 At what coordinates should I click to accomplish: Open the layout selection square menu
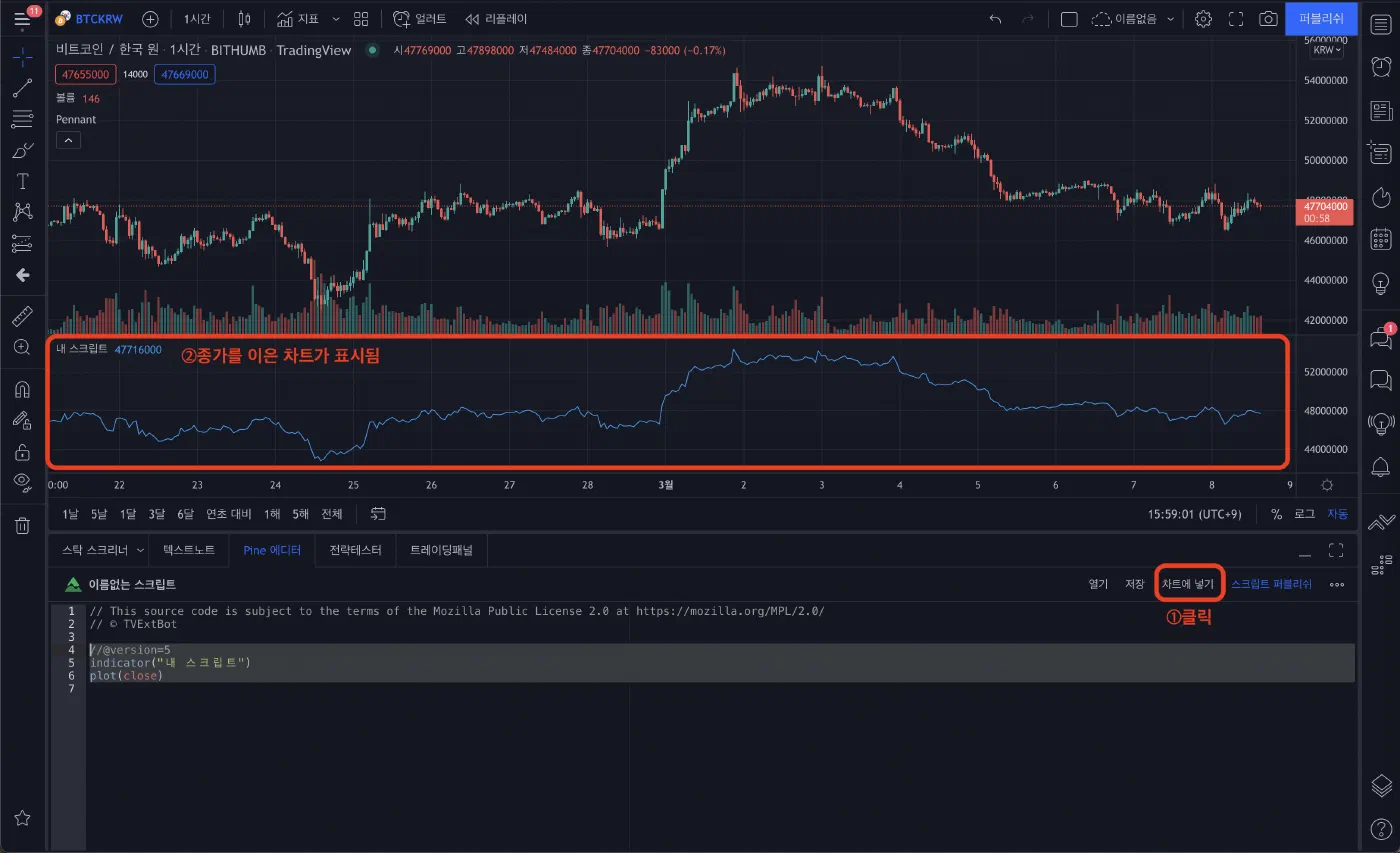tap(1069, 19)
